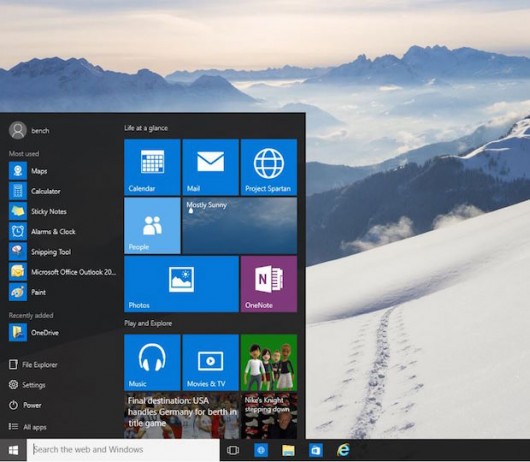Focus the Search the web and Windows box
530x462 pixels.
(x=123, y=450)
